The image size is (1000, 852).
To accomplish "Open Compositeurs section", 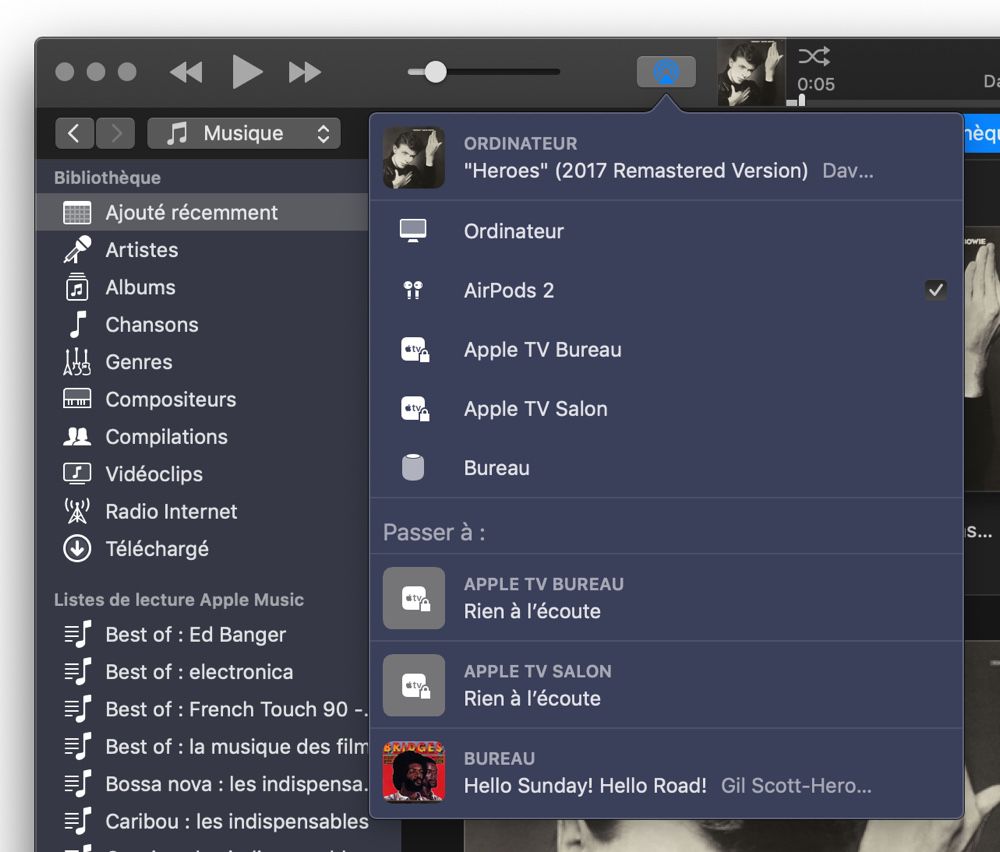I will [202, 399].
